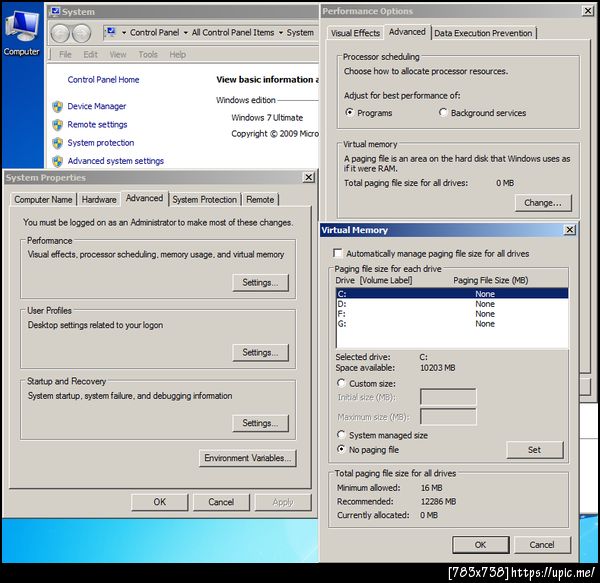Image resolution: width=600 pixels, height=583 pixels.
Task: Open the Tools menu in System window
Action: pos(148,54)
